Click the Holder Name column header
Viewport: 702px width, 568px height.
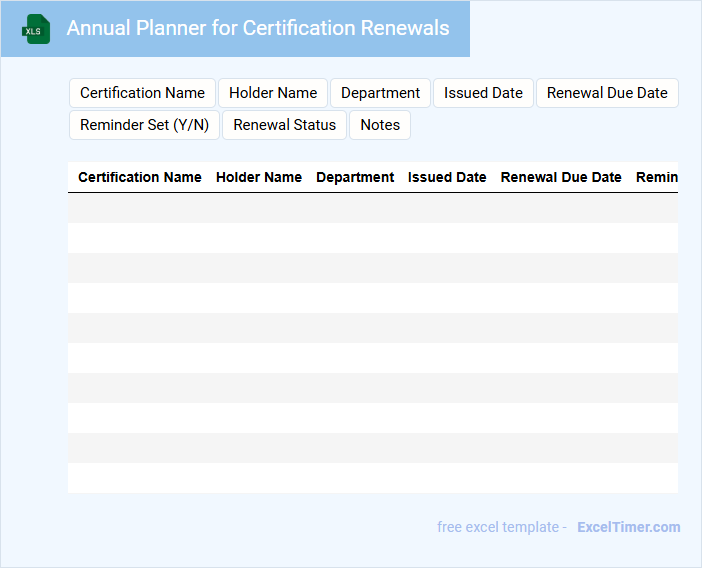point(259,177)
